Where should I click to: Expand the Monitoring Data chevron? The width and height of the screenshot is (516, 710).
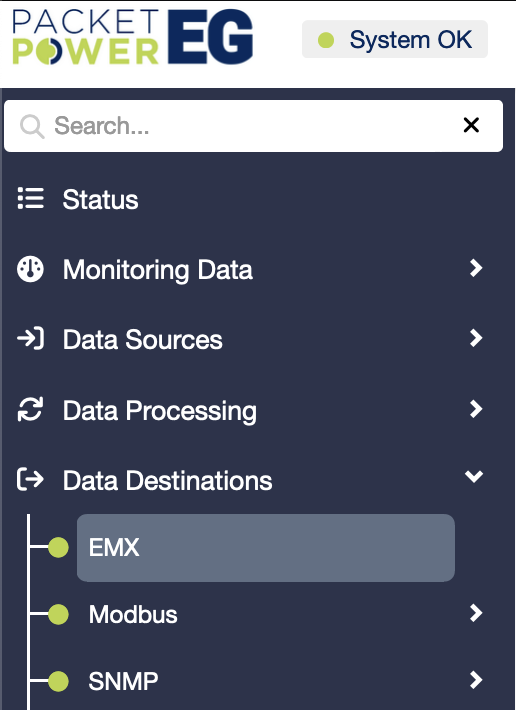[x=476, y=268]
